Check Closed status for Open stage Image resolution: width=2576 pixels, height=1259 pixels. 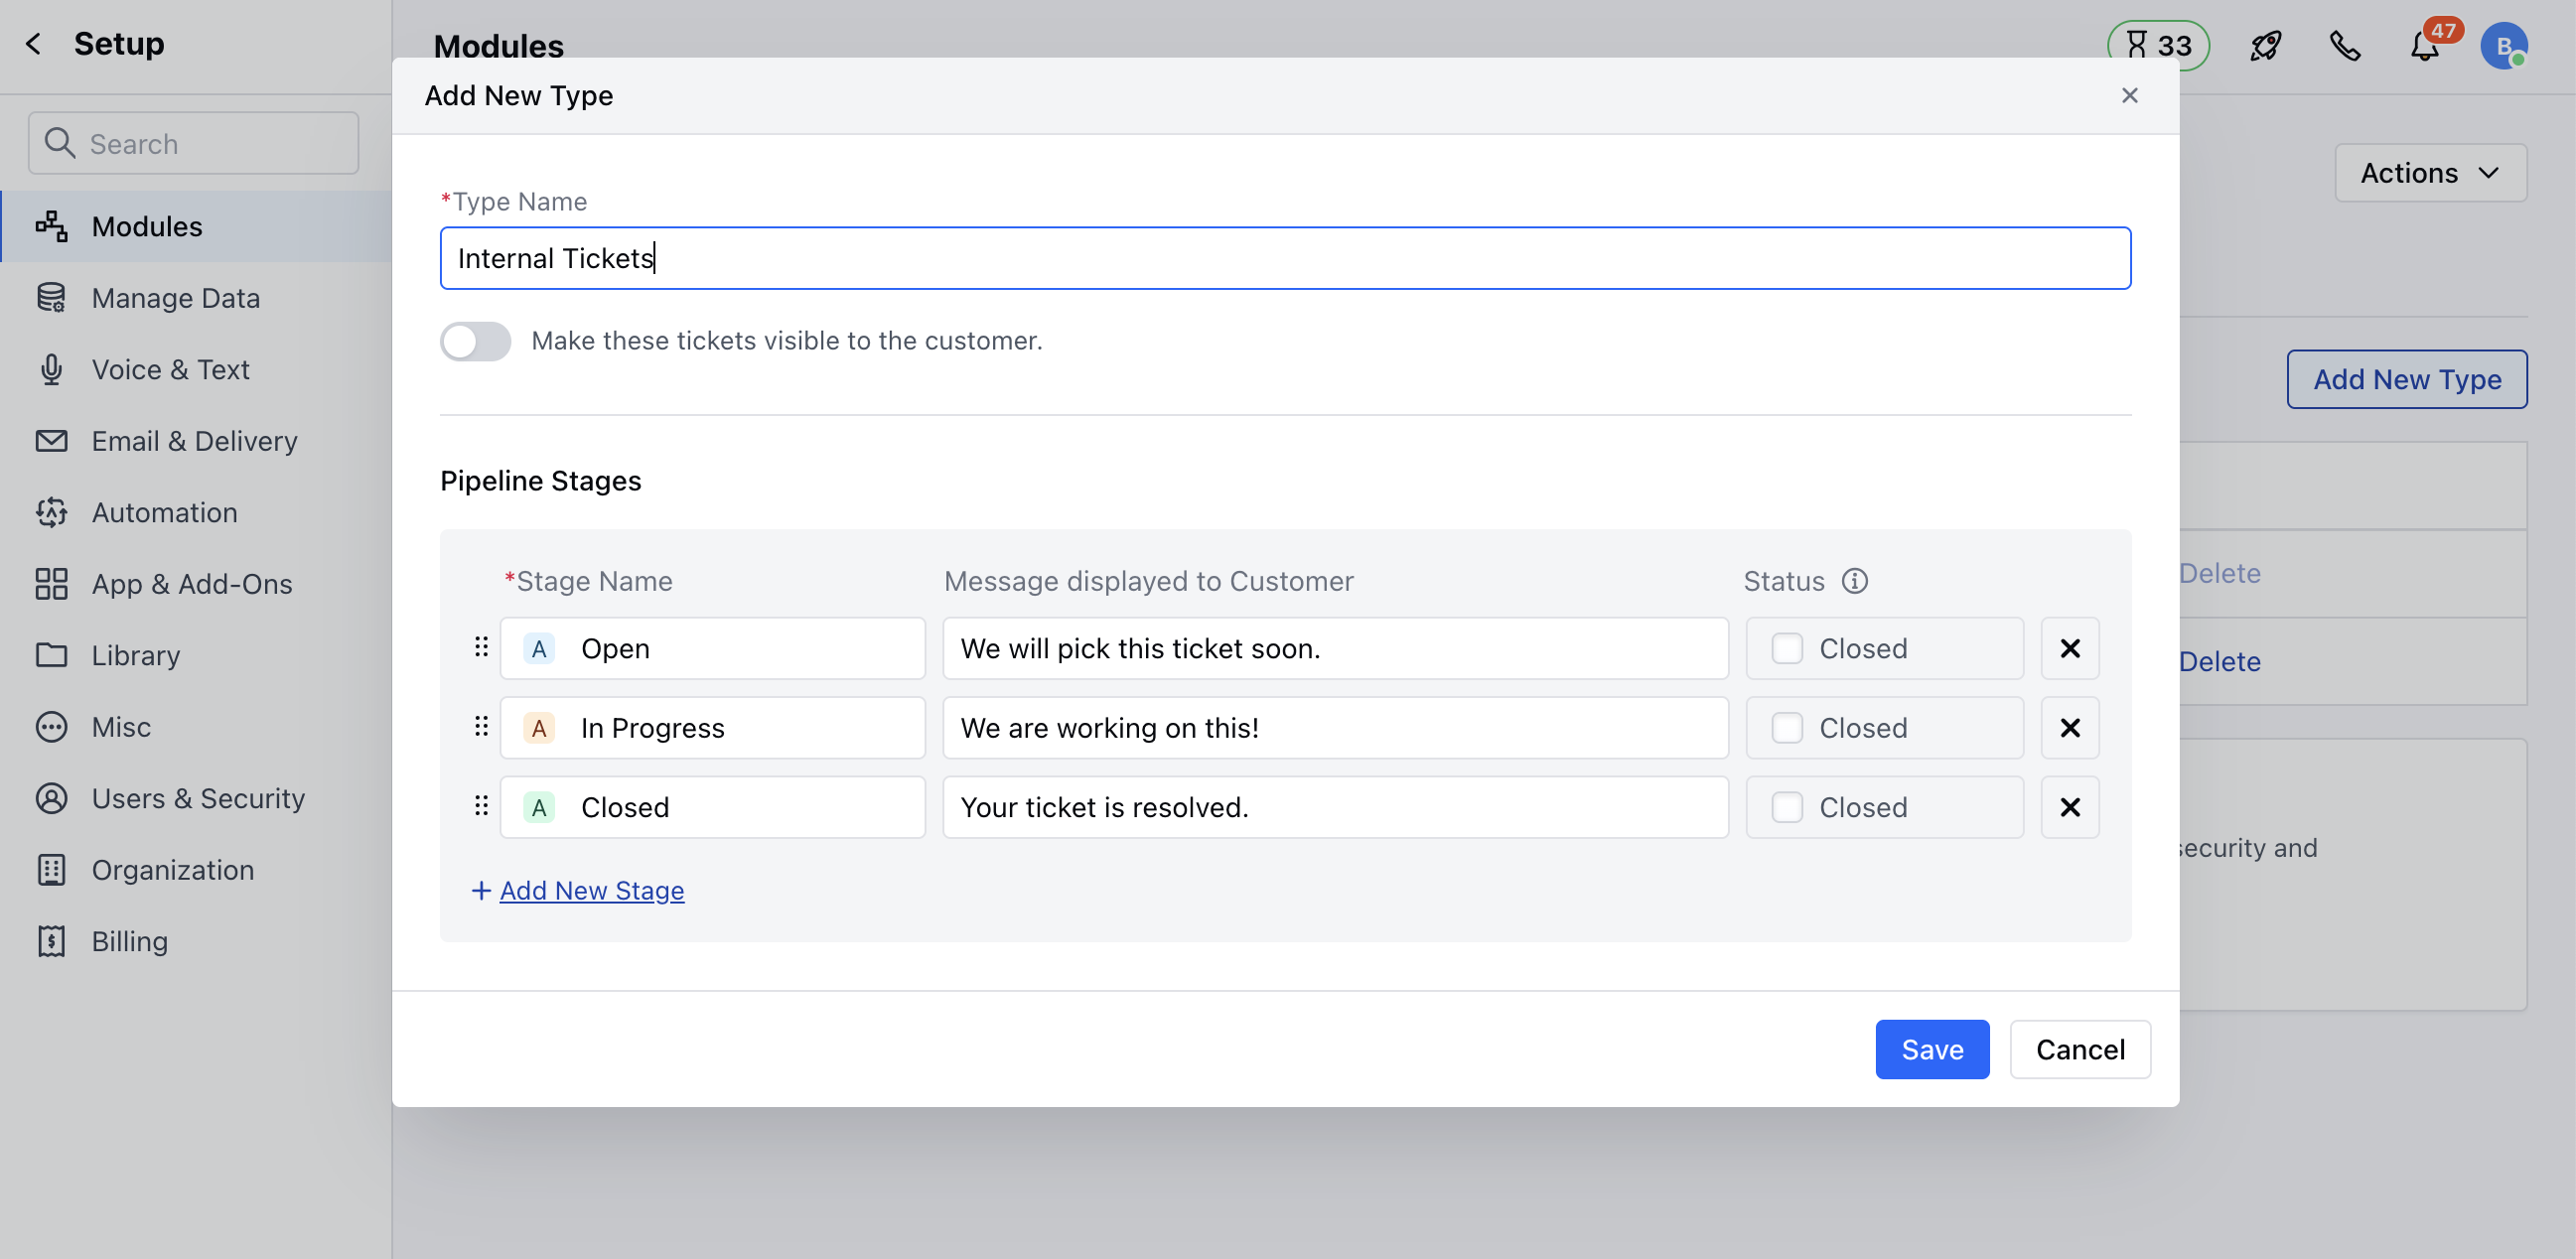click(x=1786, y=648)
